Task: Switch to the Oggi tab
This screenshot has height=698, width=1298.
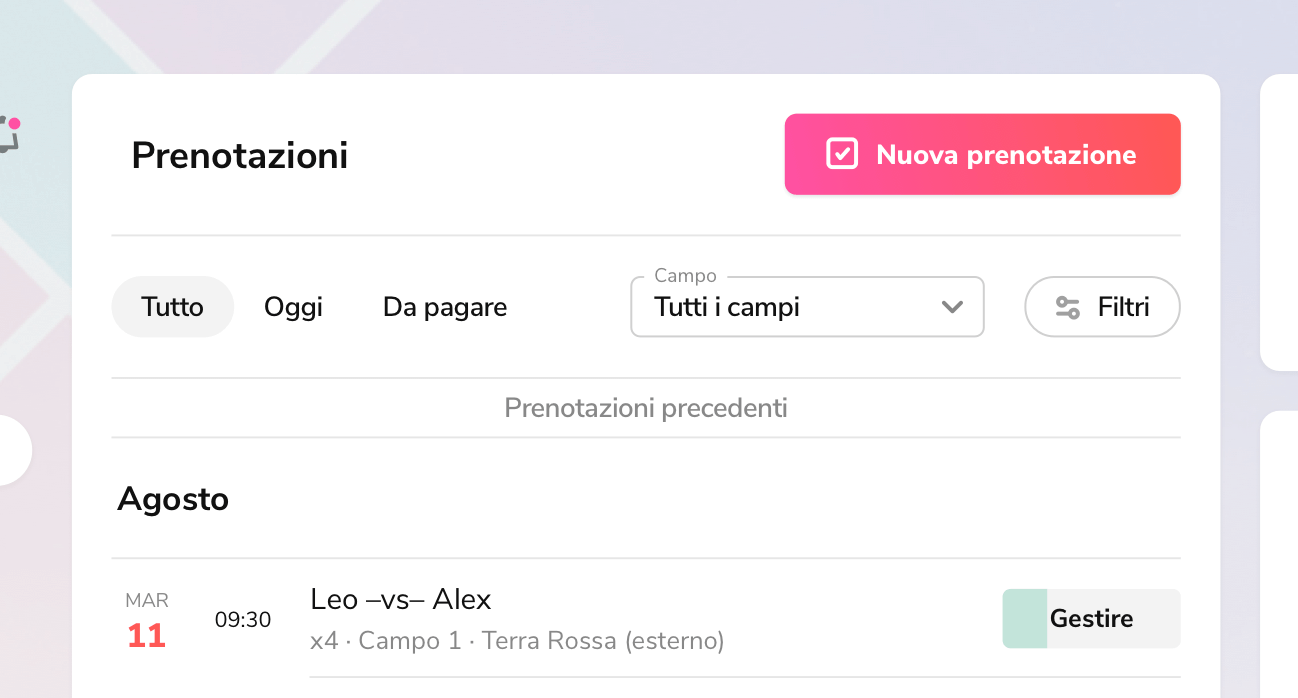Action: tap(293, 307)
